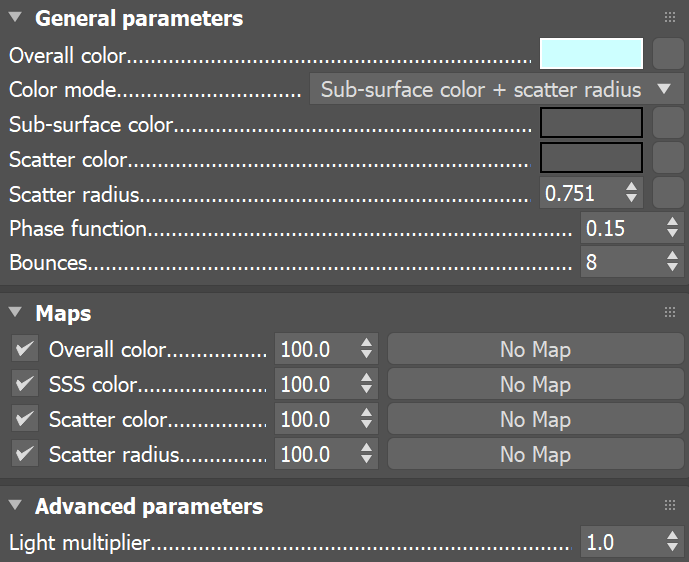The width and height of the screenshot is (689, 562).
Task: Click Overall color map amount spinner
Action: (x=366, y=349)
